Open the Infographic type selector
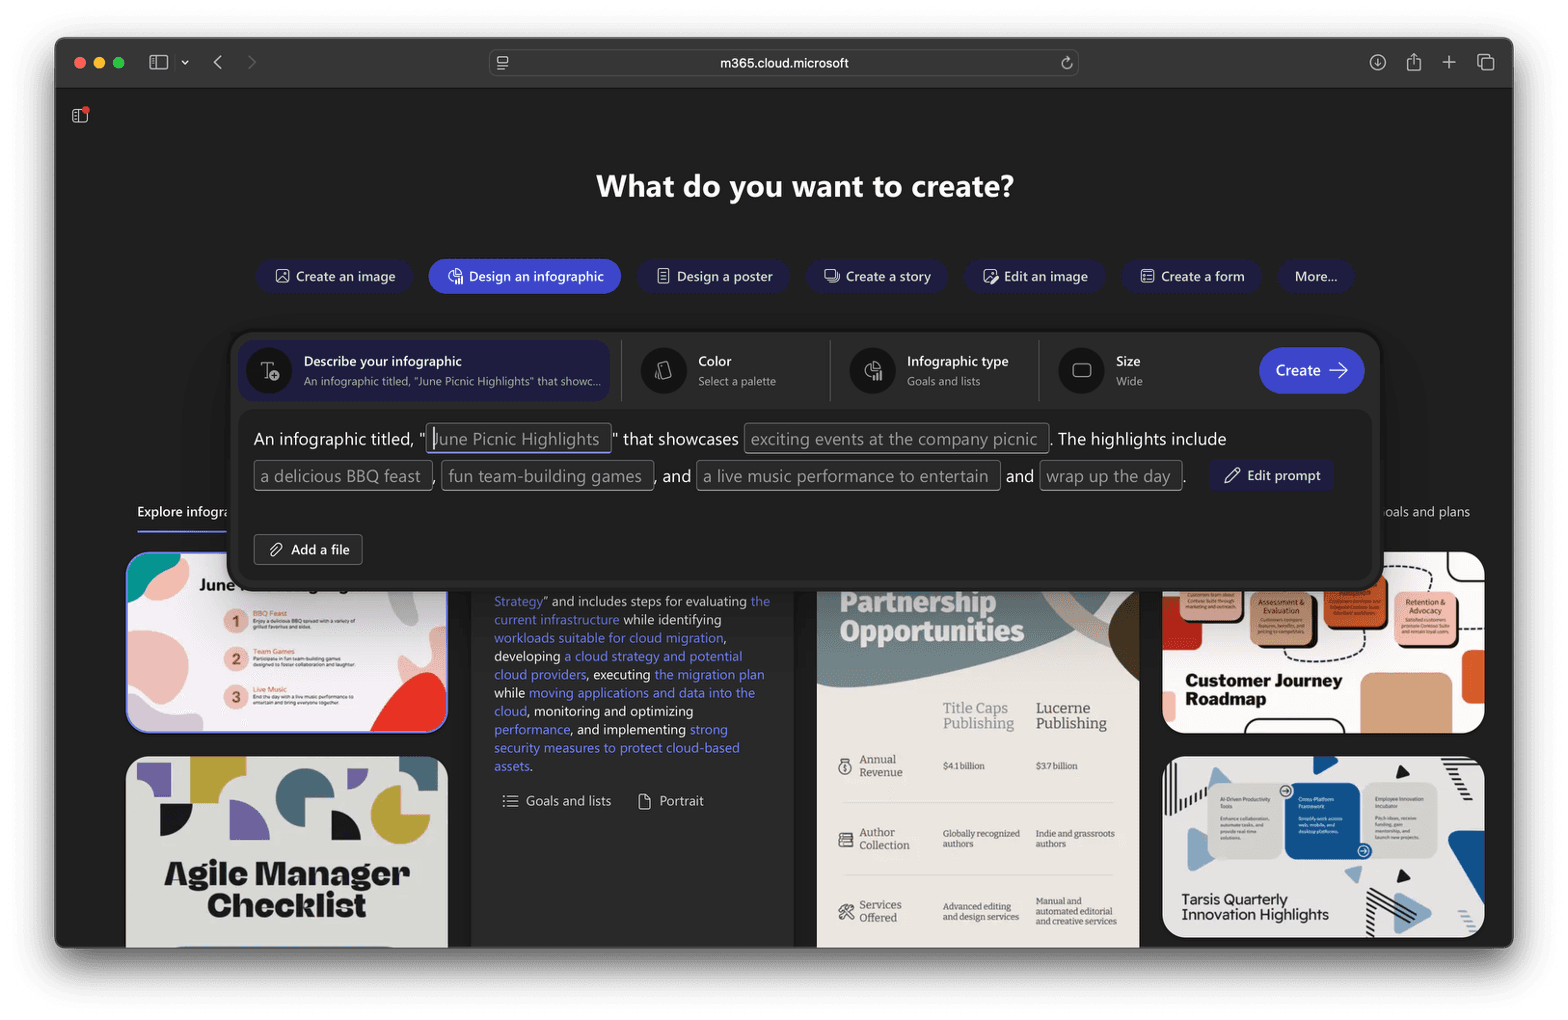Viewport: 1568px width, 1020px height. pyautogui.click(x=934, y=371)
